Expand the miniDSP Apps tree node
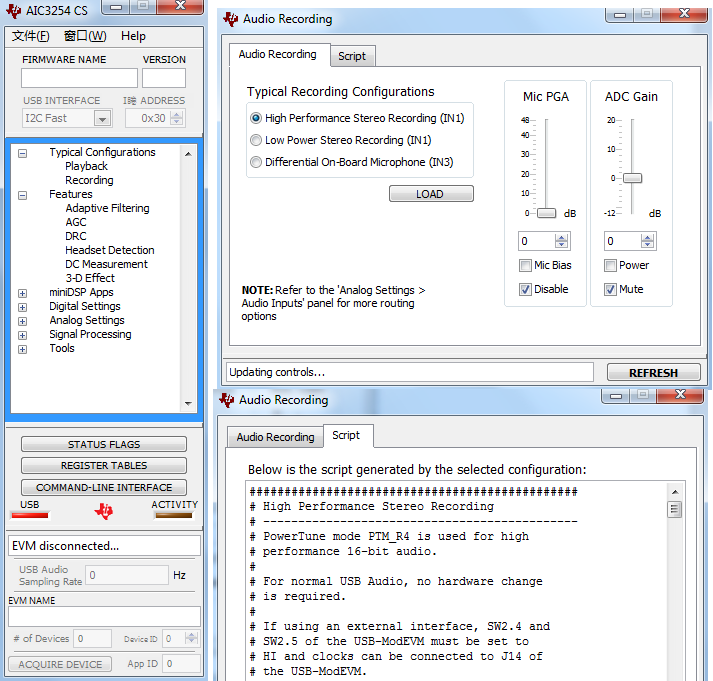 coord(22,293)
